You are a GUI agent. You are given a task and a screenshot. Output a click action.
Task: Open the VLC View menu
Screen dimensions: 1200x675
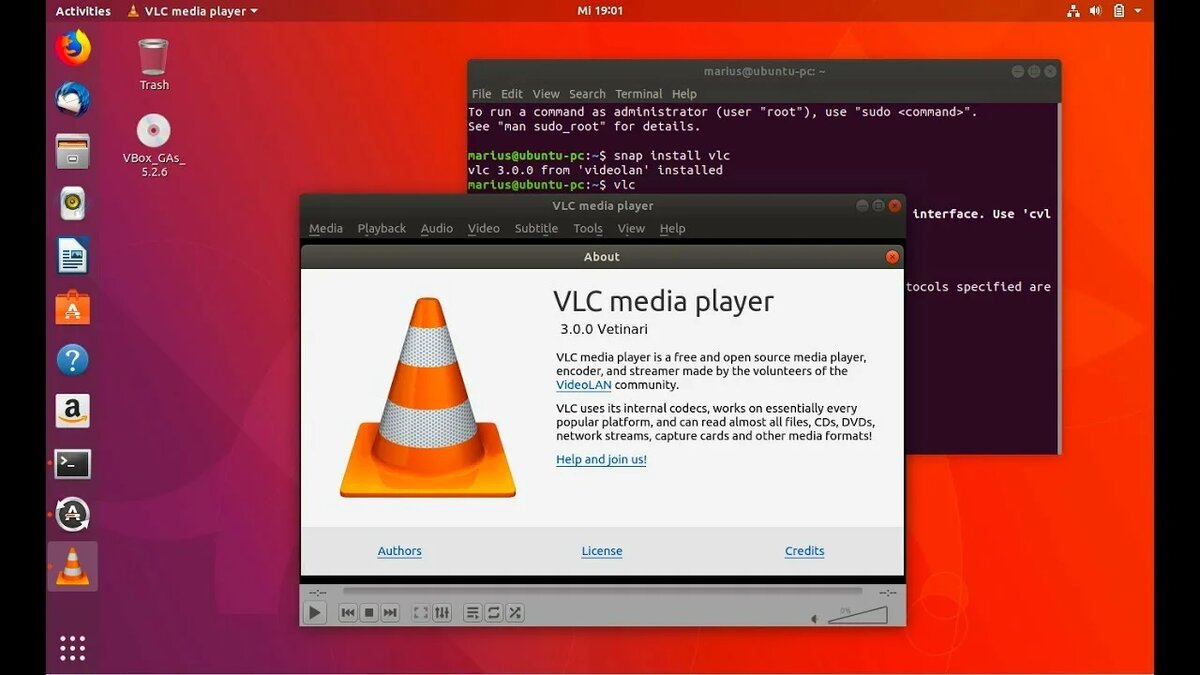pyautogui.click(x=631, y=228)
